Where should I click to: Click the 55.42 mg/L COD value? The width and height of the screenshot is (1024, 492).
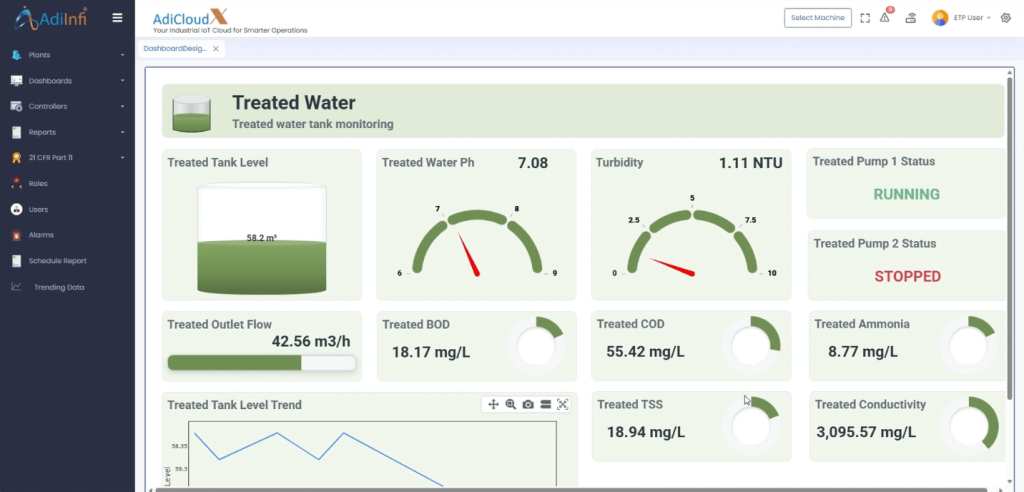click(645, 352)
